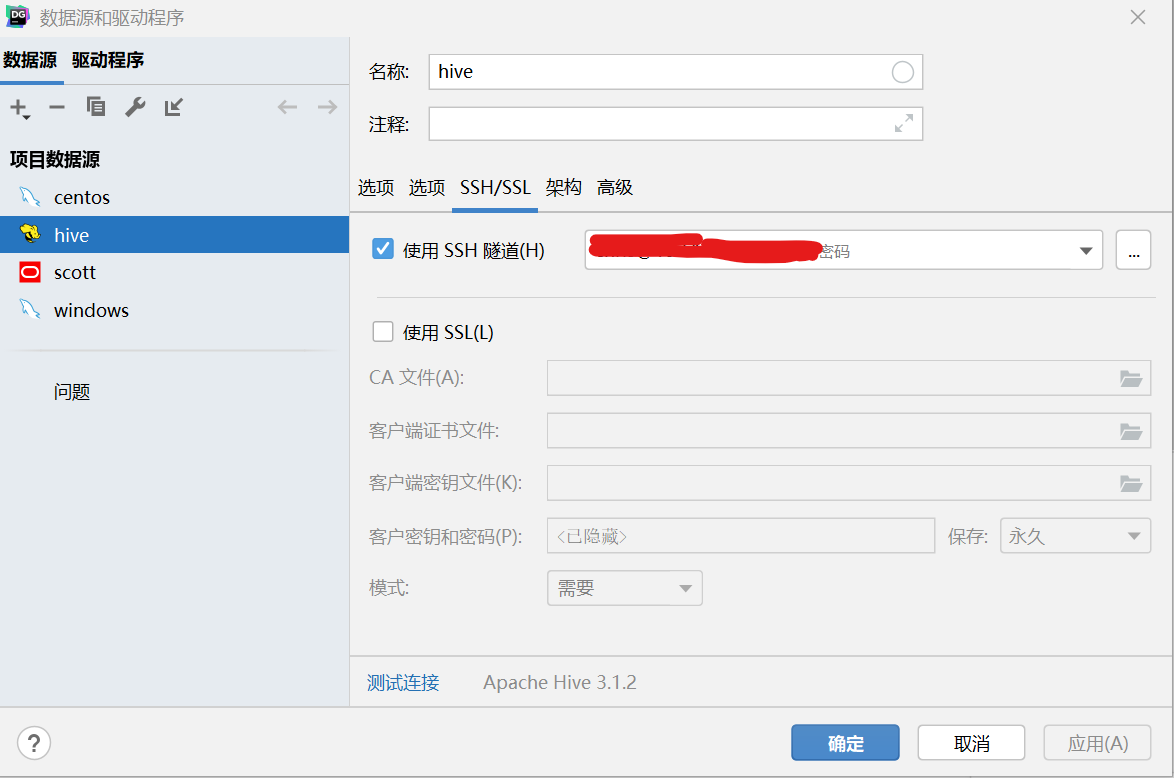Browse for a CA file with folder icon
Image resolution: width=1174 pixels, height=778 pixels.
pyautogui.click(x=1131, y=378)
